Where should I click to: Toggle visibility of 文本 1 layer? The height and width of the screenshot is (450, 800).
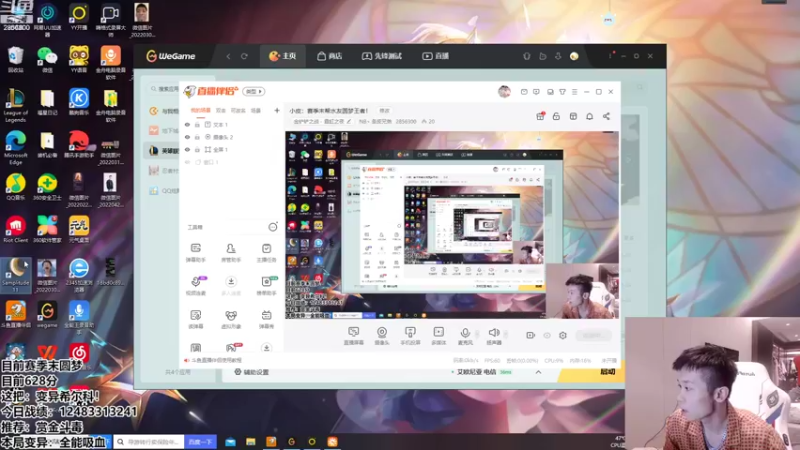(x=187, y=124)
